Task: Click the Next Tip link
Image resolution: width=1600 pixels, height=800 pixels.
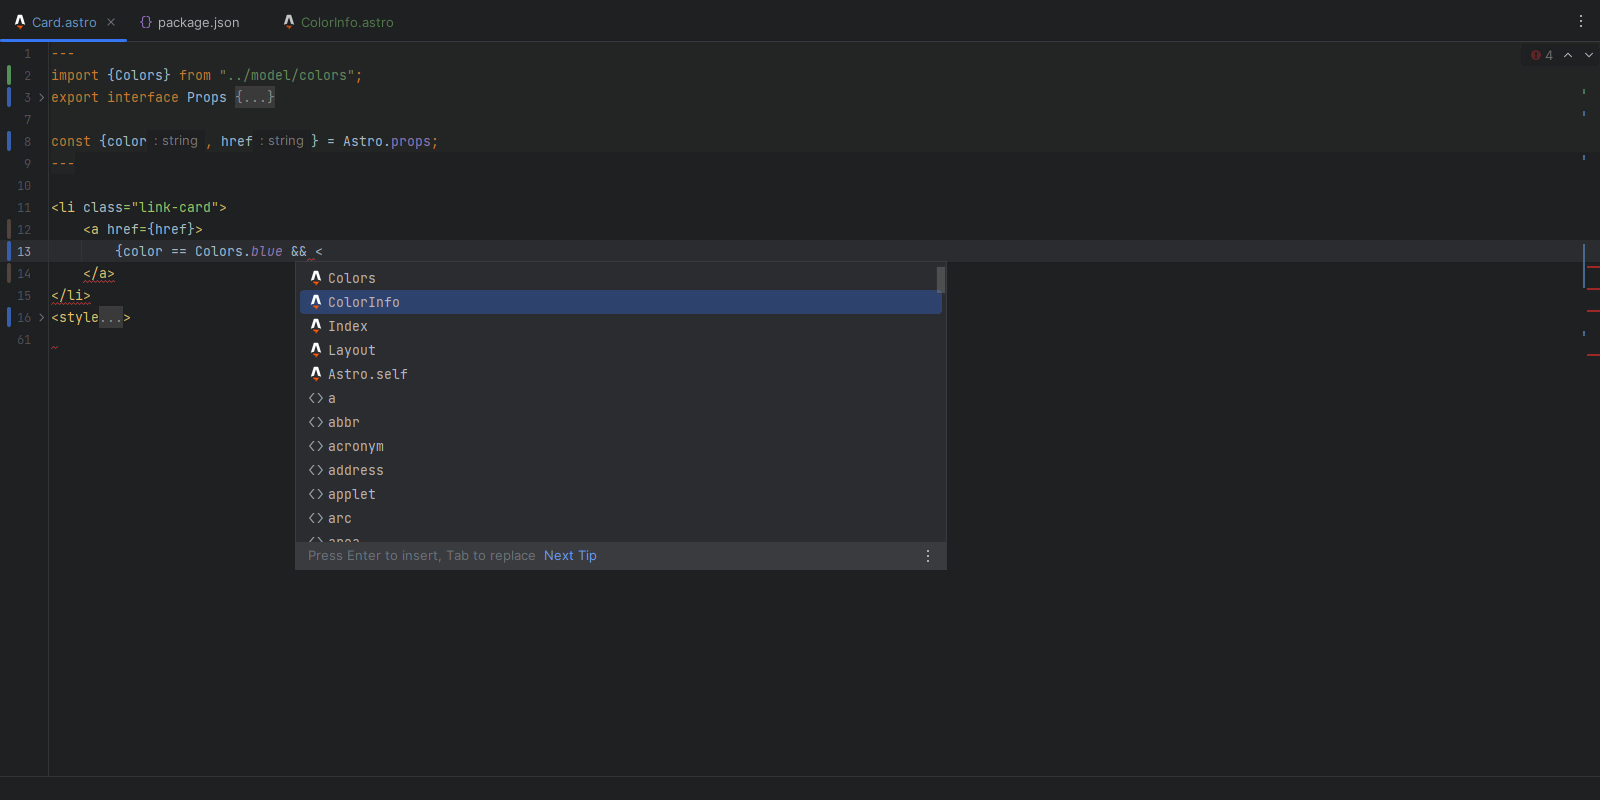Action: pos(570,556)
